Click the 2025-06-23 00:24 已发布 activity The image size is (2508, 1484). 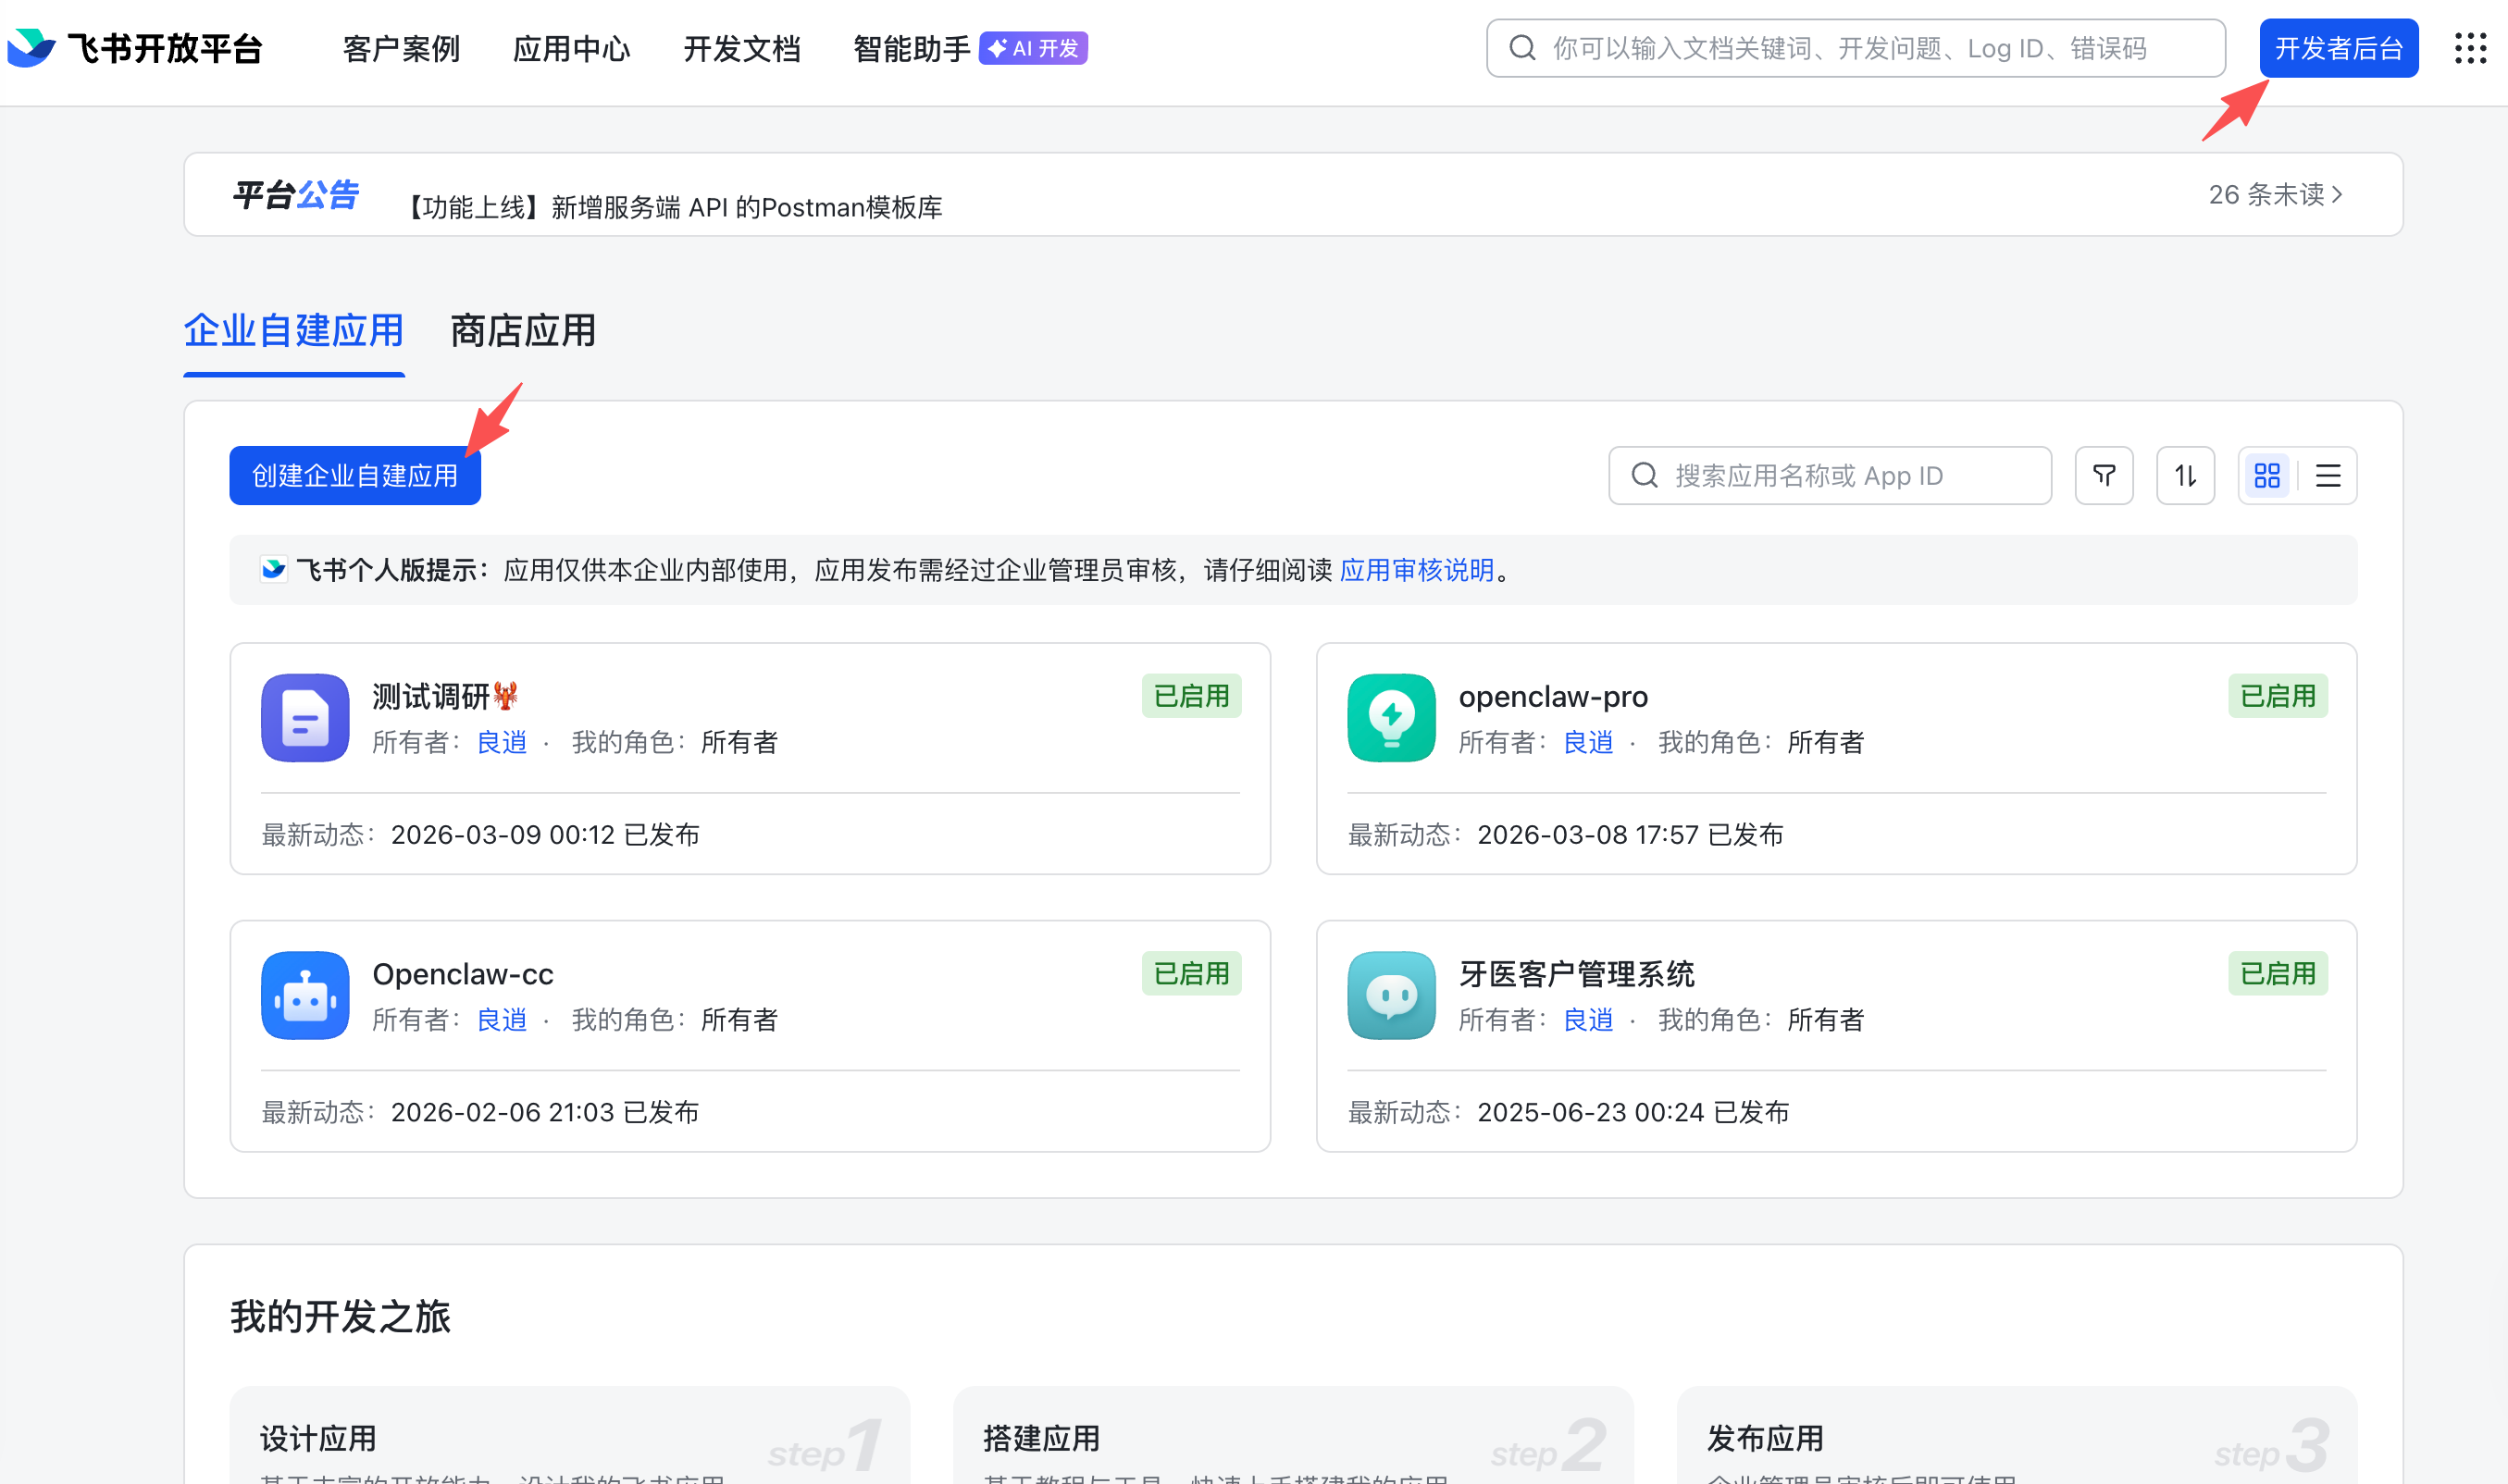pos(1633,1112)
